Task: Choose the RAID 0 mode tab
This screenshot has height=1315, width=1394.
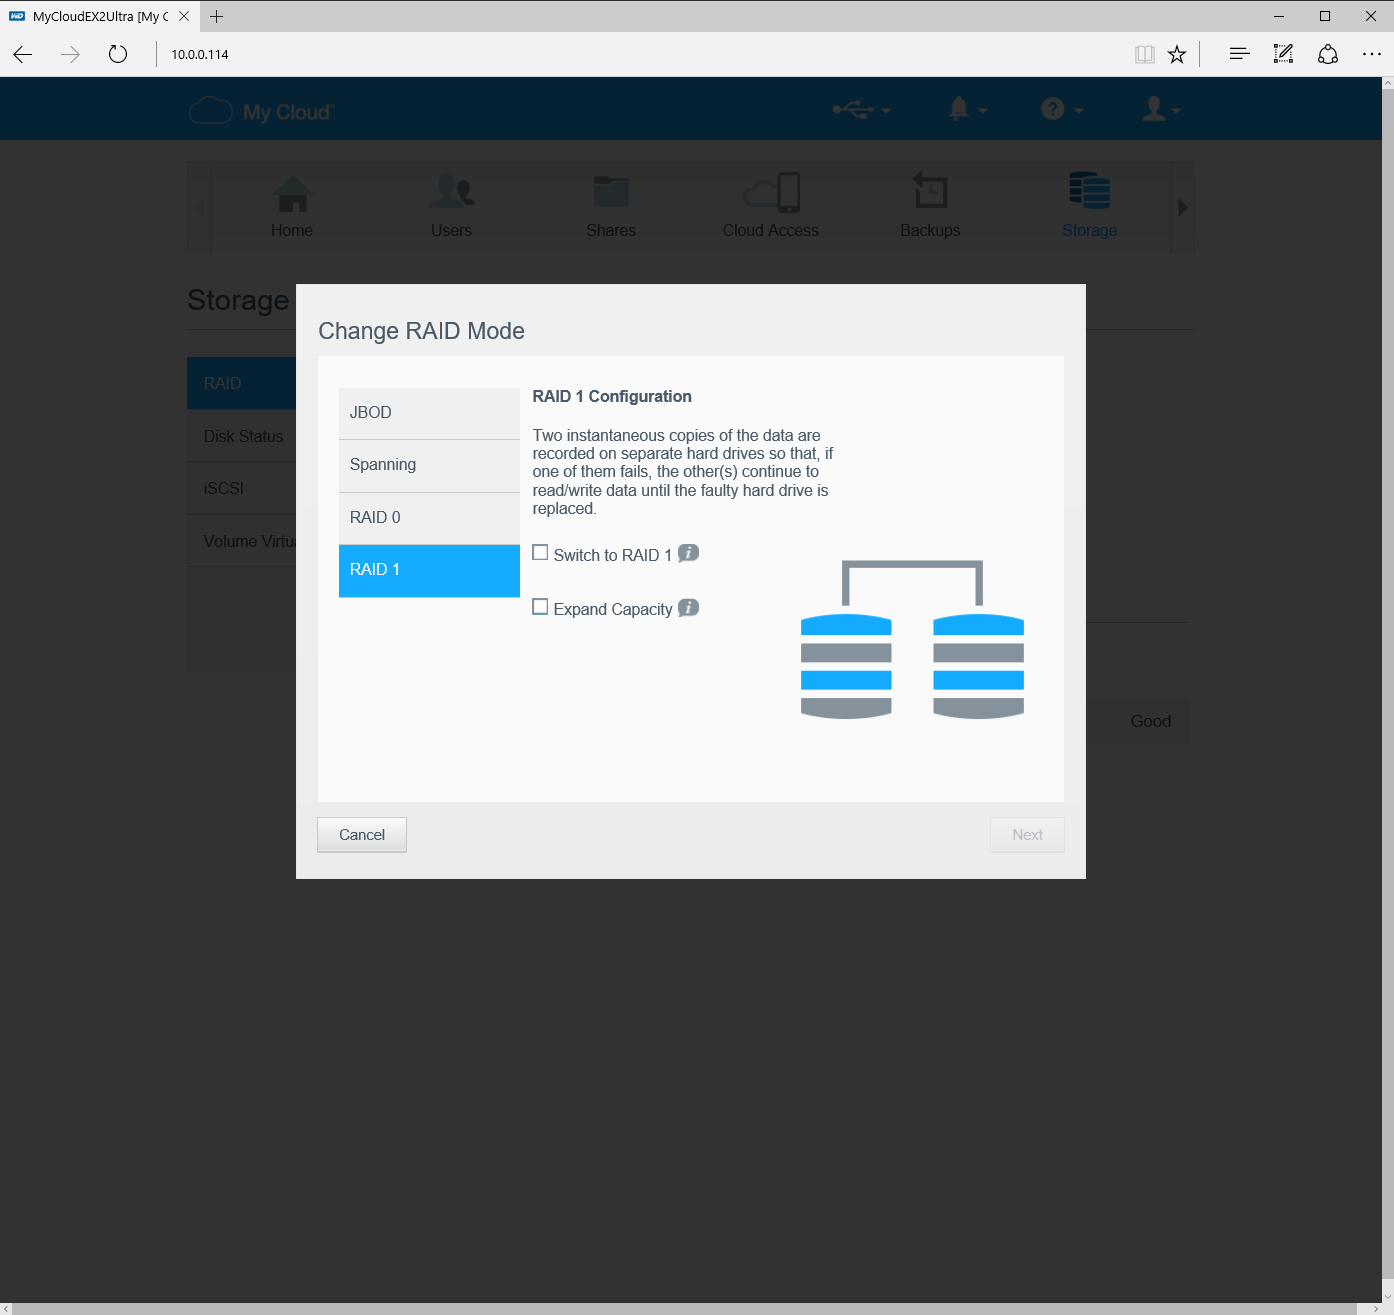Action: coord(429,518)
